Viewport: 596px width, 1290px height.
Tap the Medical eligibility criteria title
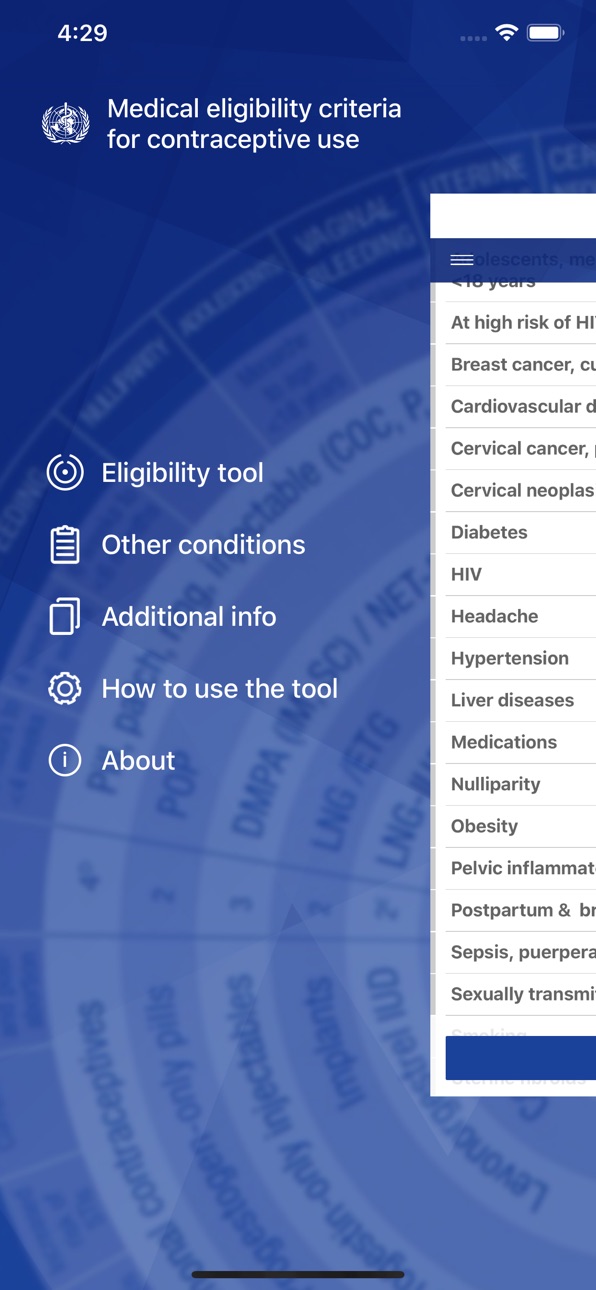(x=254, y=124)
